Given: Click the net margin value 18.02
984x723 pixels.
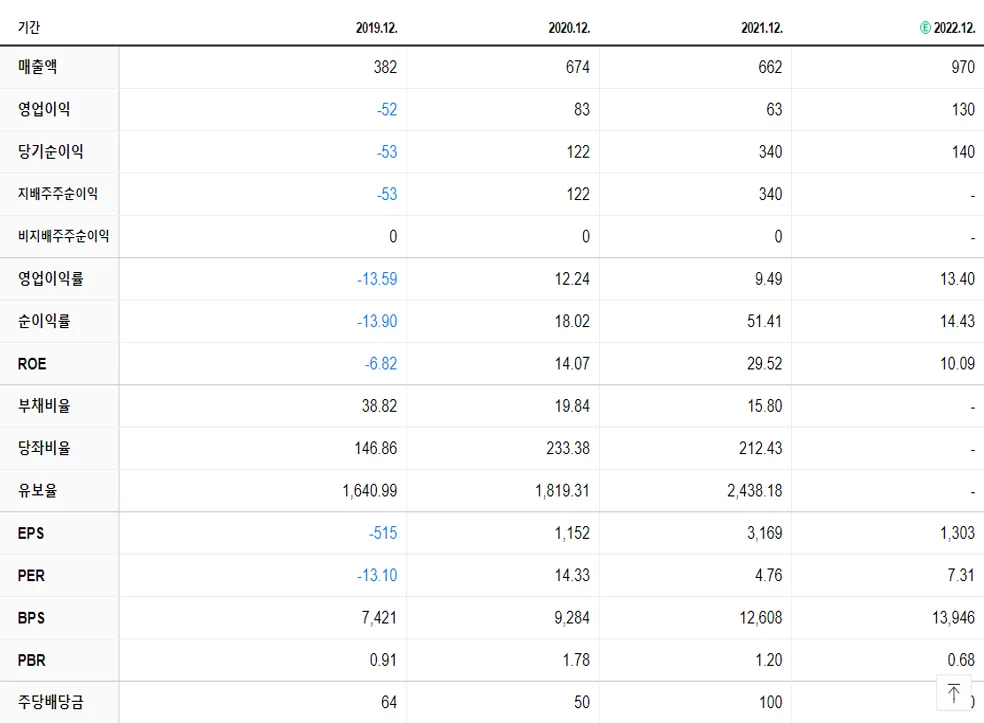Looking at the screenshot, I should click(572, 321).
